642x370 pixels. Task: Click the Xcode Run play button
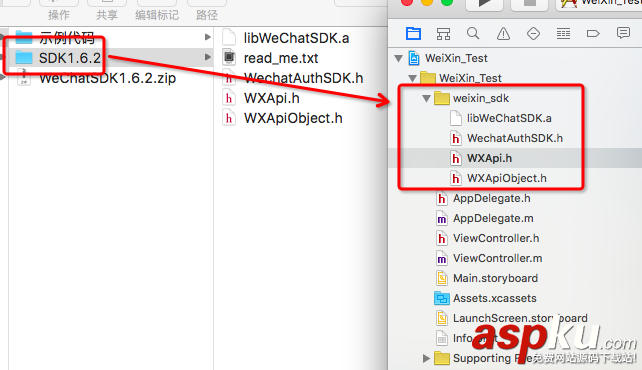(x=485, y=3)
